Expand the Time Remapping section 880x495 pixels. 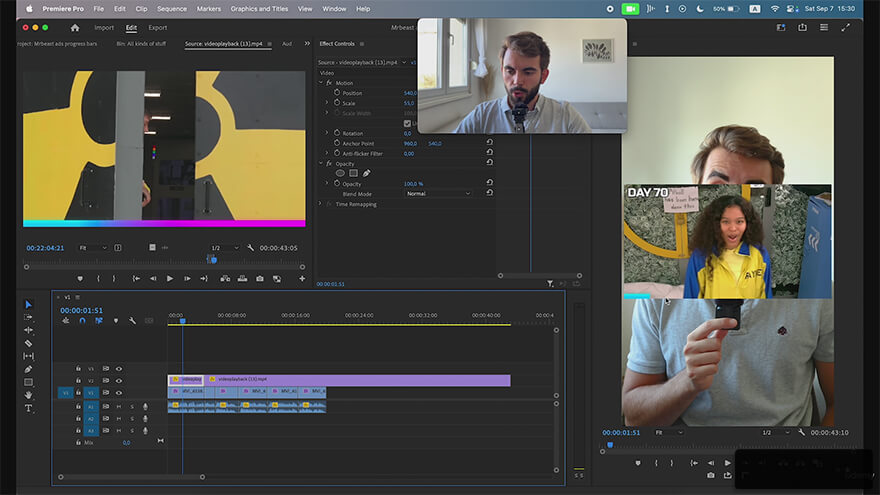coord(321,204)
